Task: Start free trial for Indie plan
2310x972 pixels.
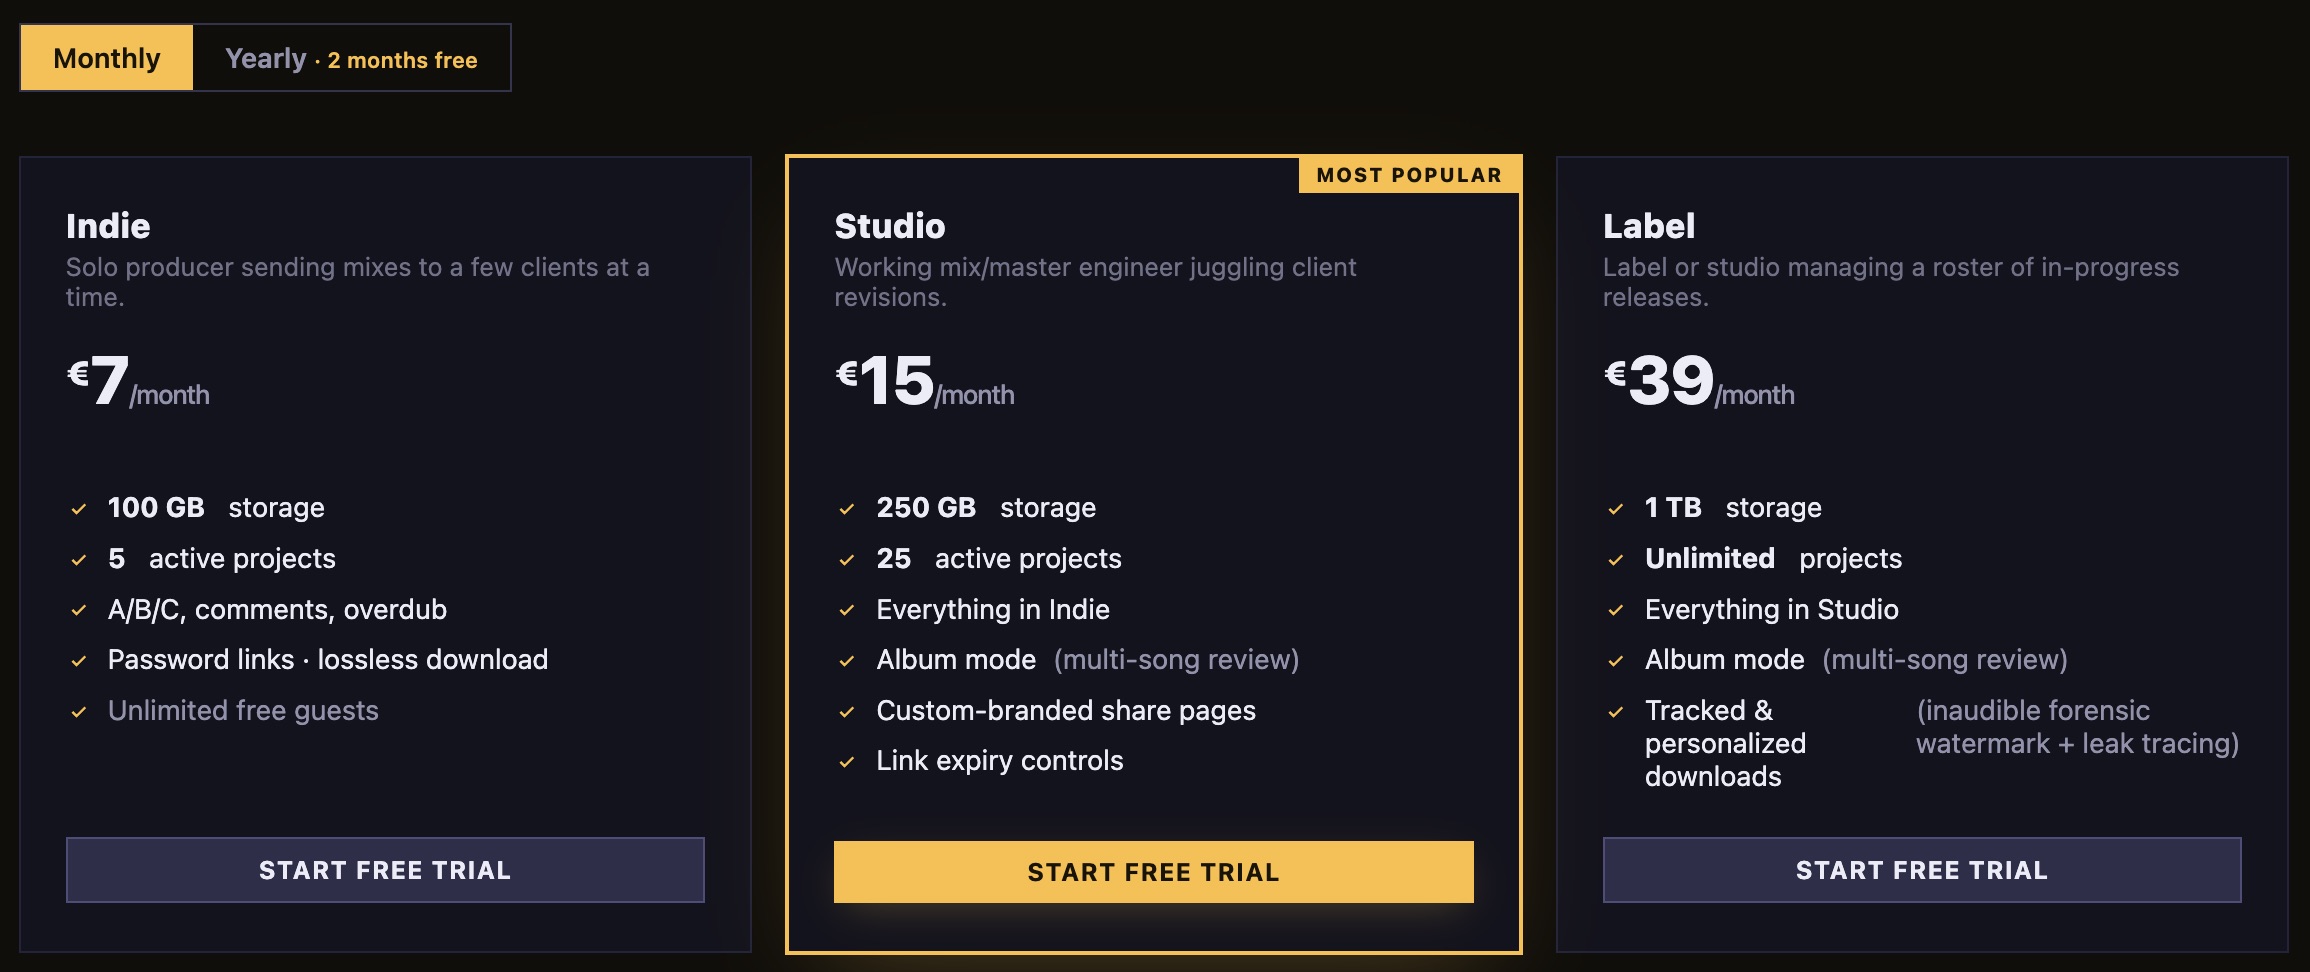Action: (385, 870)
